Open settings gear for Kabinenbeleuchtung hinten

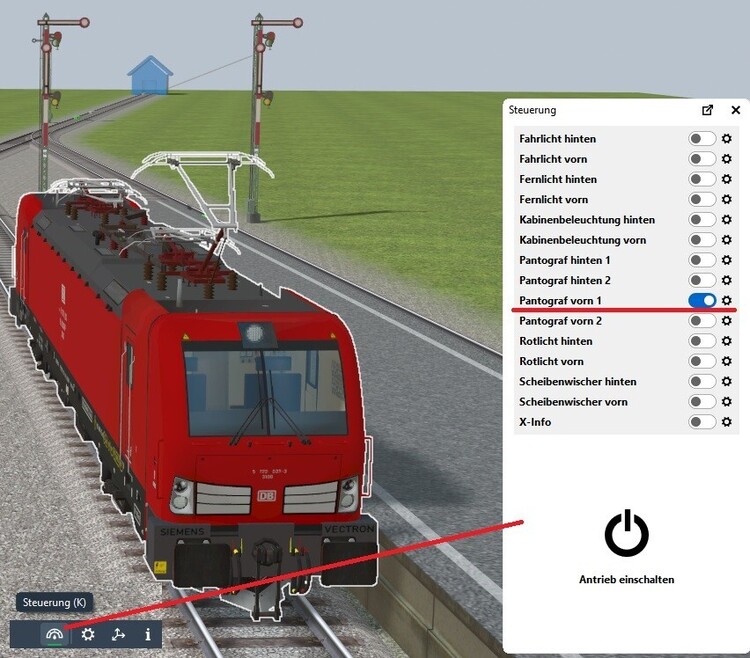click(x=727, y=219)
